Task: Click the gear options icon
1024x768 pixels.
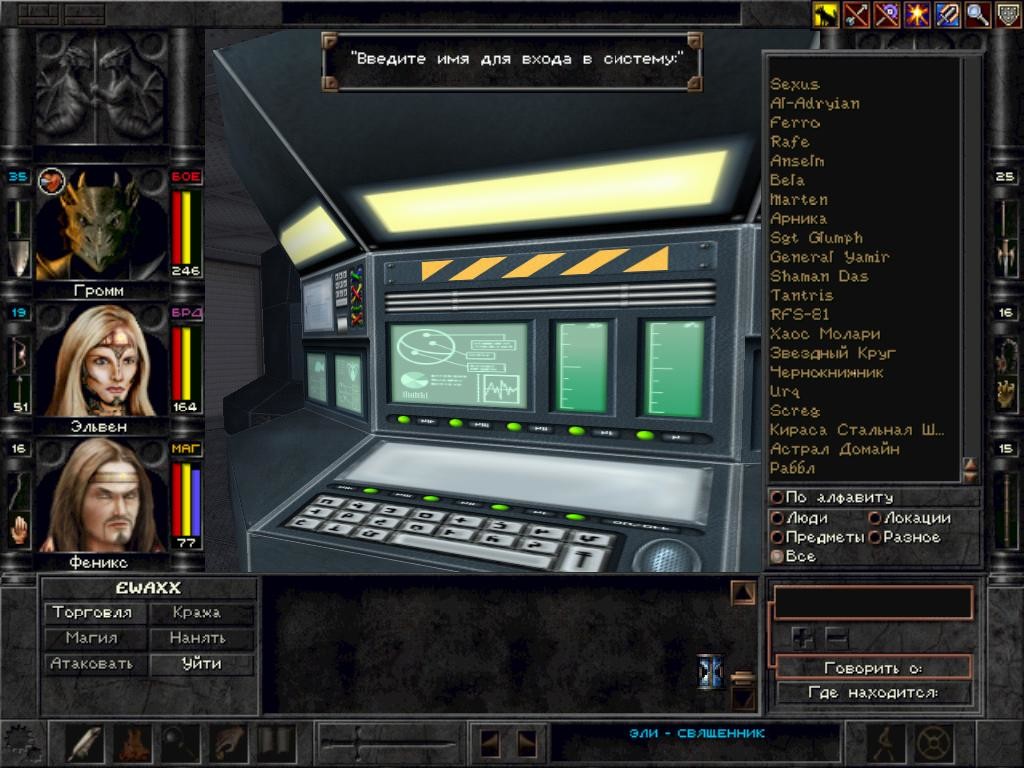Action: [23, 743]
